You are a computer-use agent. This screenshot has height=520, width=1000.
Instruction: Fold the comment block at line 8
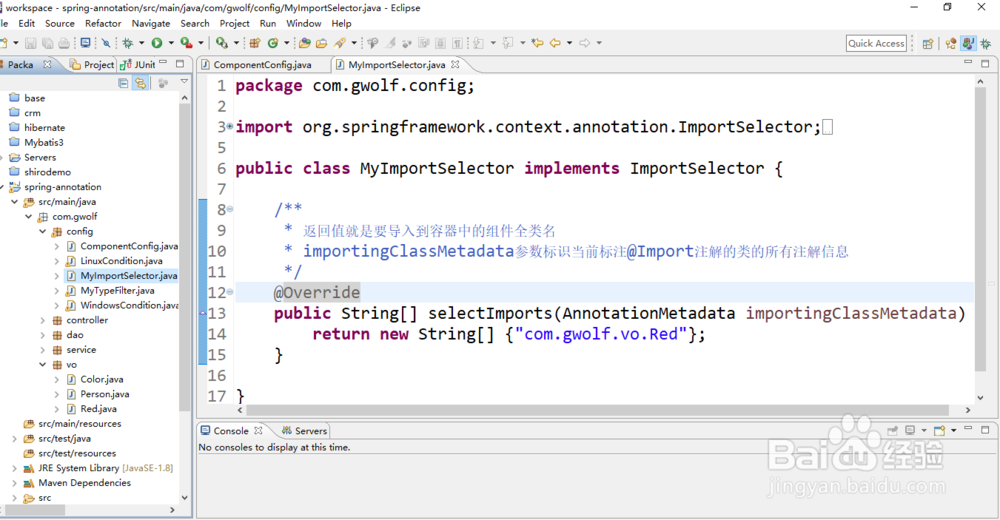point(230,209)
